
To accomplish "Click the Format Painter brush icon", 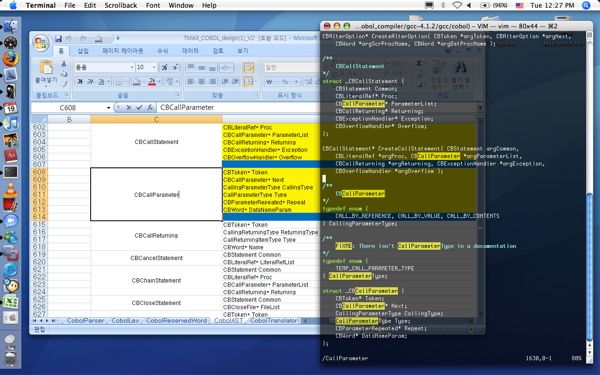I will tap(64, 83).
